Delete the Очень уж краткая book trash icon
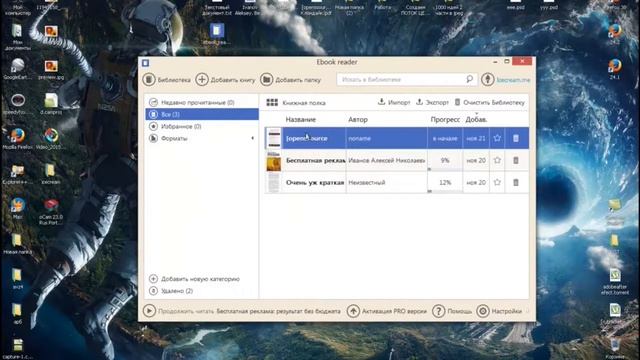The width and height of the screenshot is (640, 360). (x=516, y=182)
